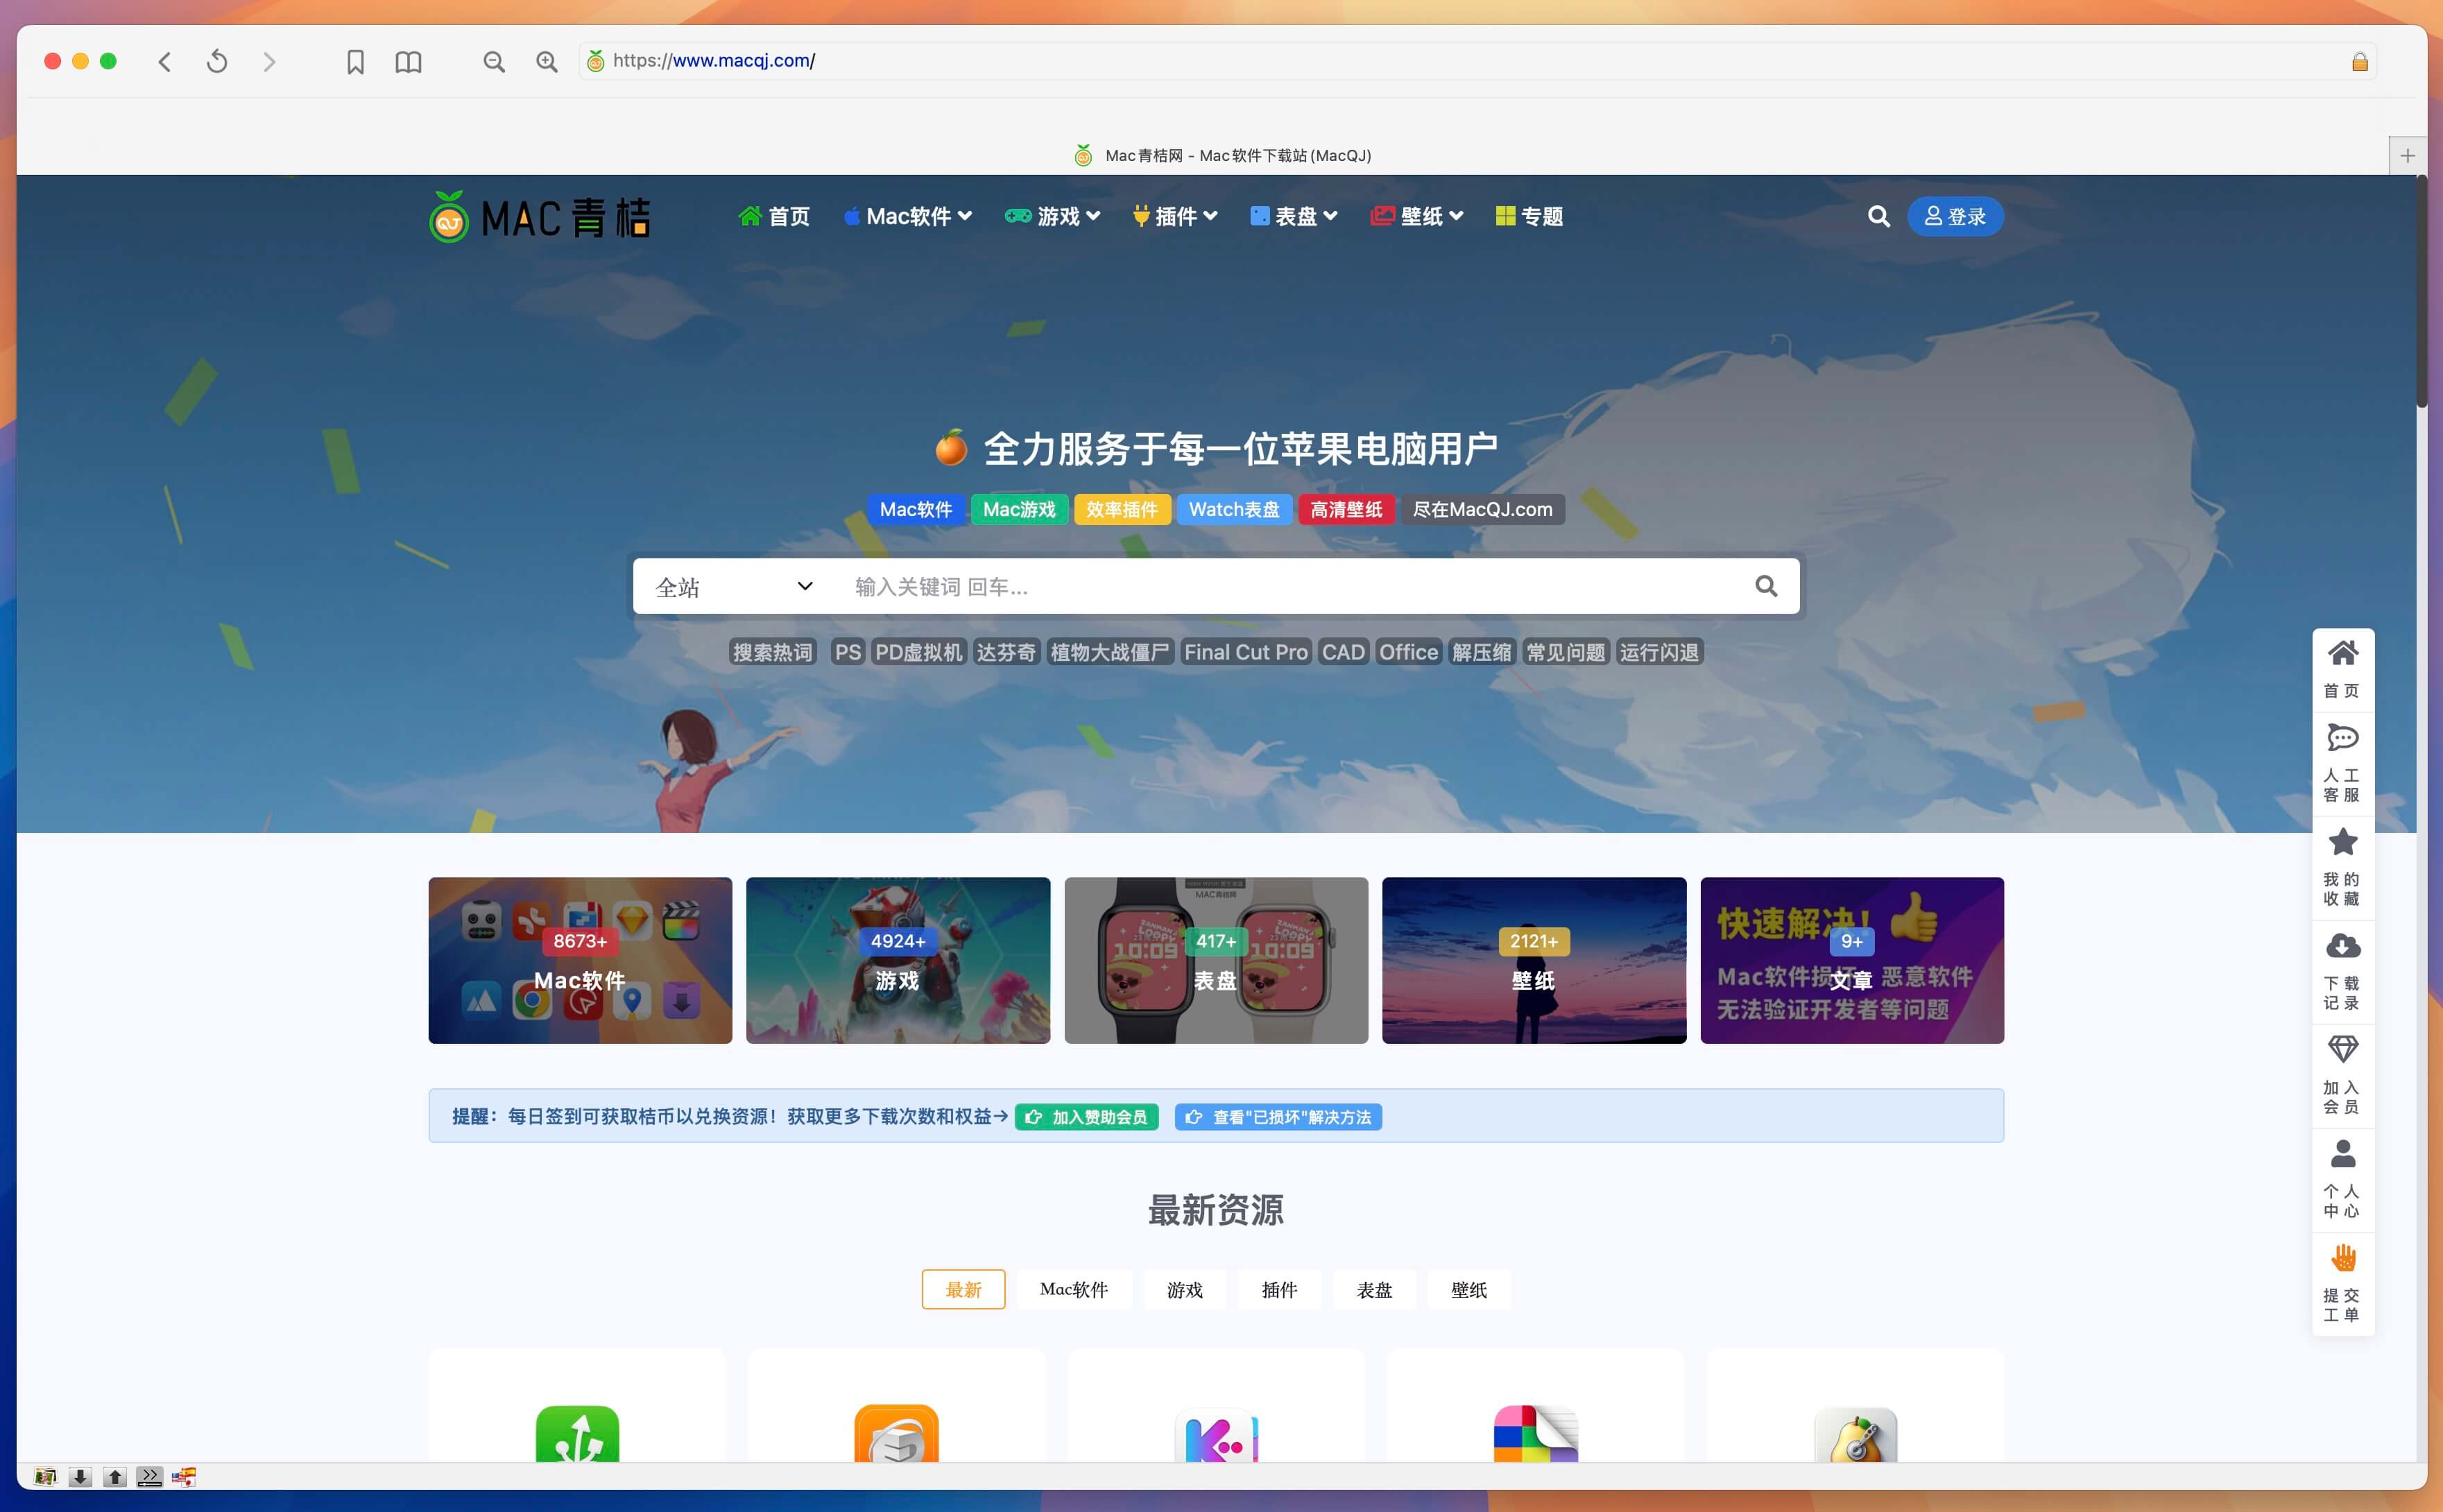The height and width of the screenshot is (1512, 2443).
Task: Click the double-chevron speed icon in status bar
Action: tap(149, 1476)
